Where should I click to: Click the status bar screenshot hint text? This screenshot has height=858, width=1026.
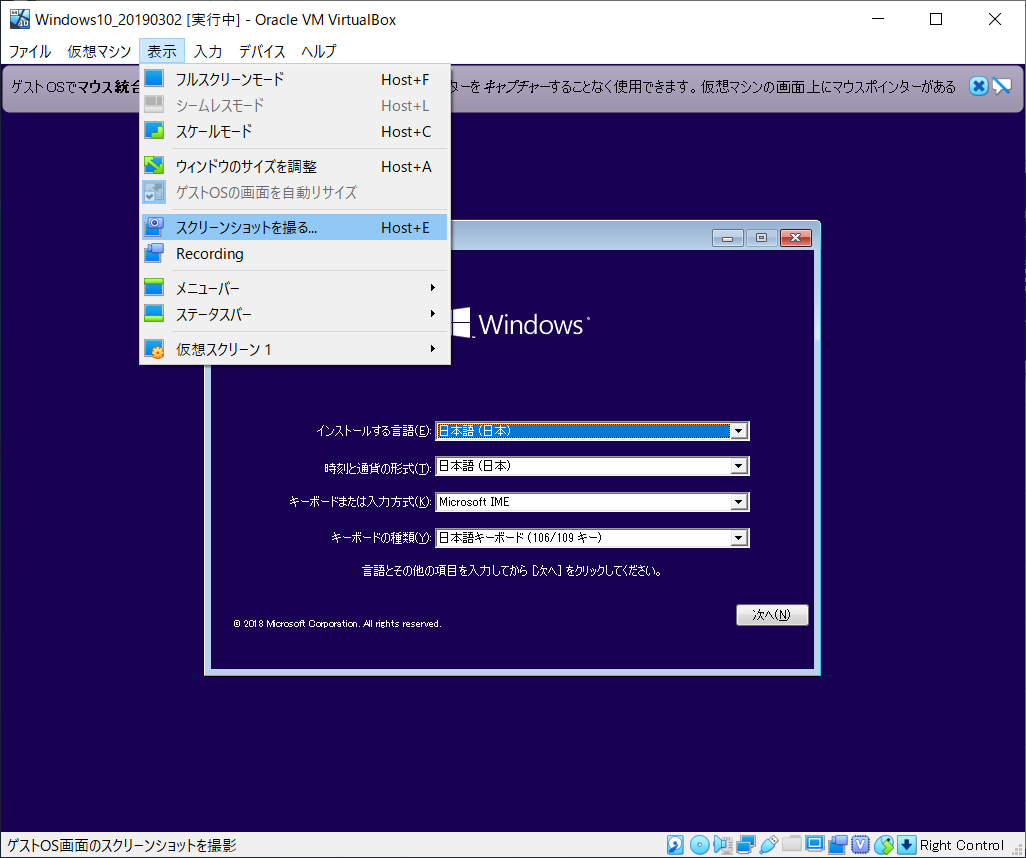pos(122,845)
